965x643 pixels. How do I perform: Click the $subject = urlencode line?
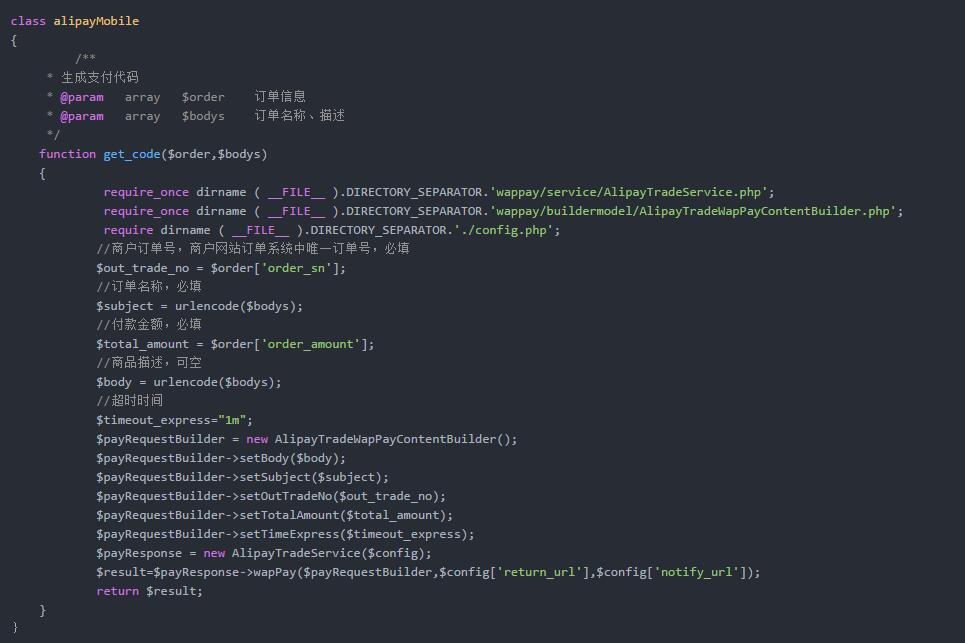(x=199, y=306)
